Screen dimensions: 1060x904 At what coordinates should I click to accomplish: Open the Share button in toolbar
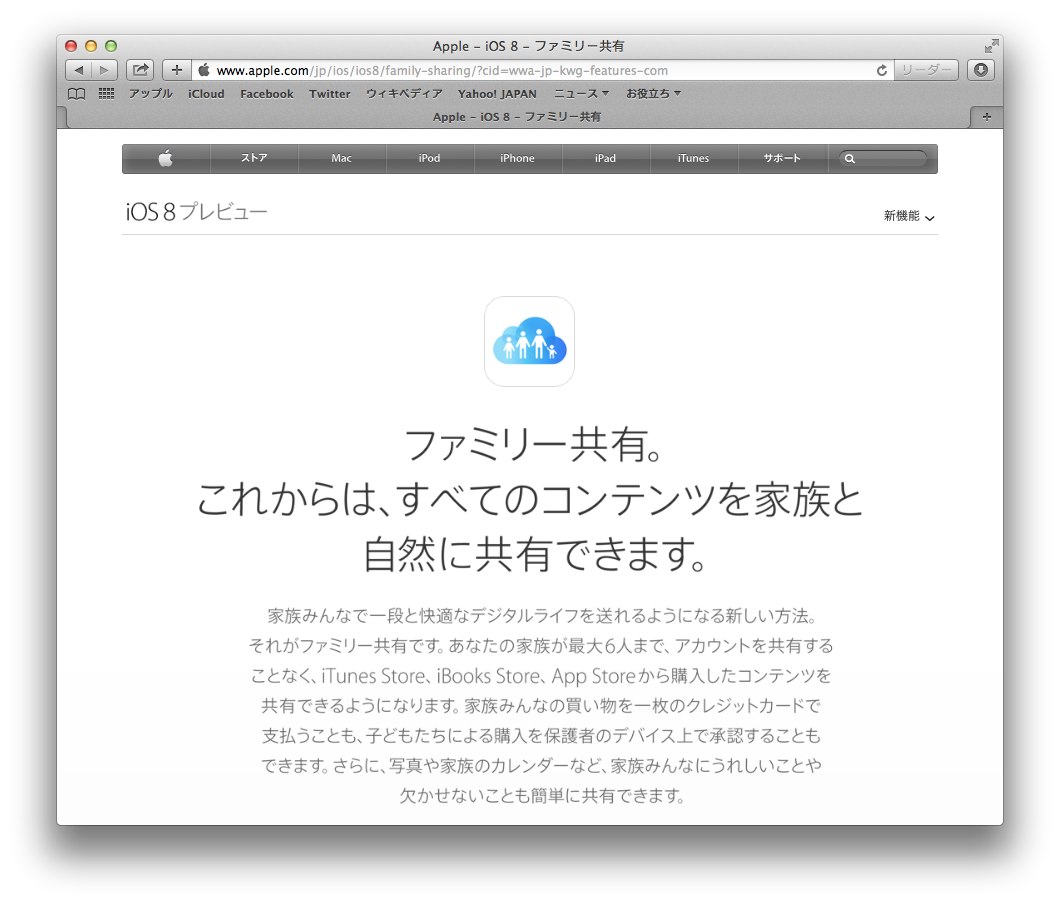(x=140, y=70)
